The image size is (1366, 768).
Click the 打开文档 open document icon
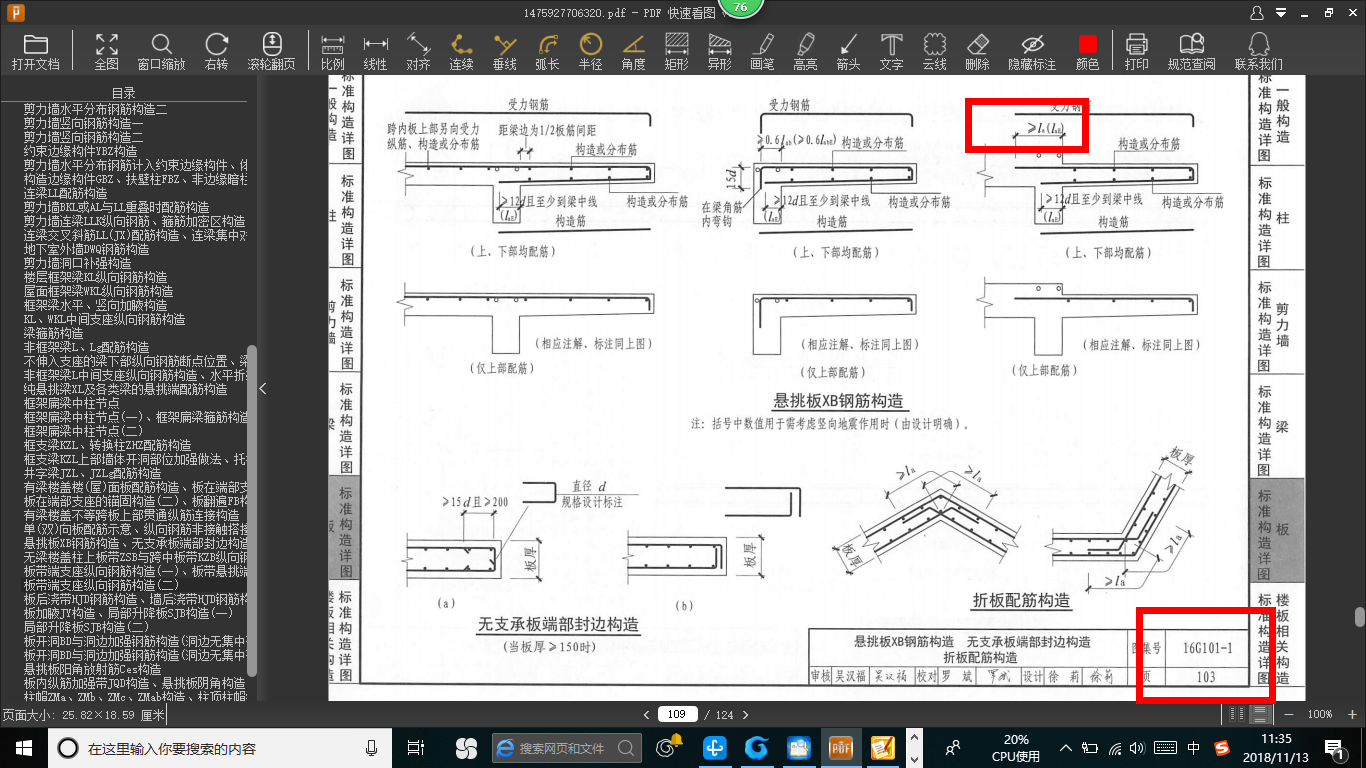tap(36, 51)
